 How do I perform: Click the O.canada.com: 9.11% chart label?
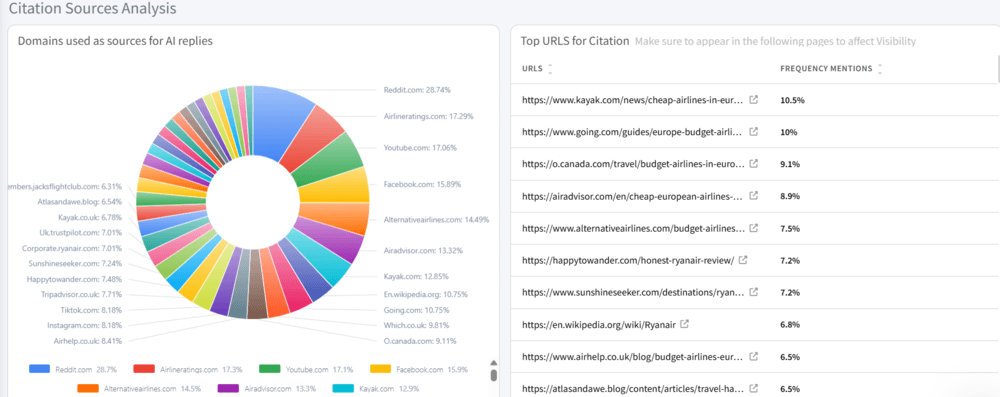[420, 340]
